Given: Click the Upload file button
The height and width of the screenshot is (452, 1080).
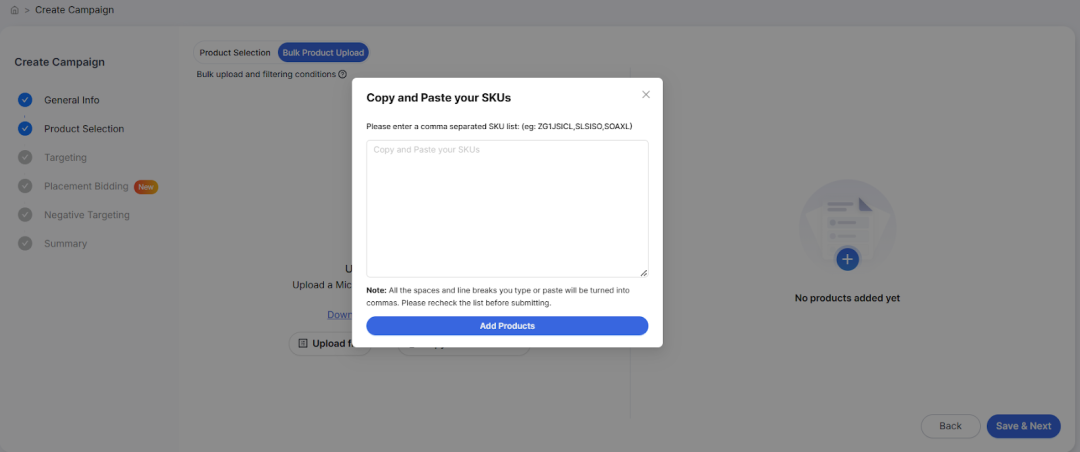Looking at the screenshot, I should (328, 344).
